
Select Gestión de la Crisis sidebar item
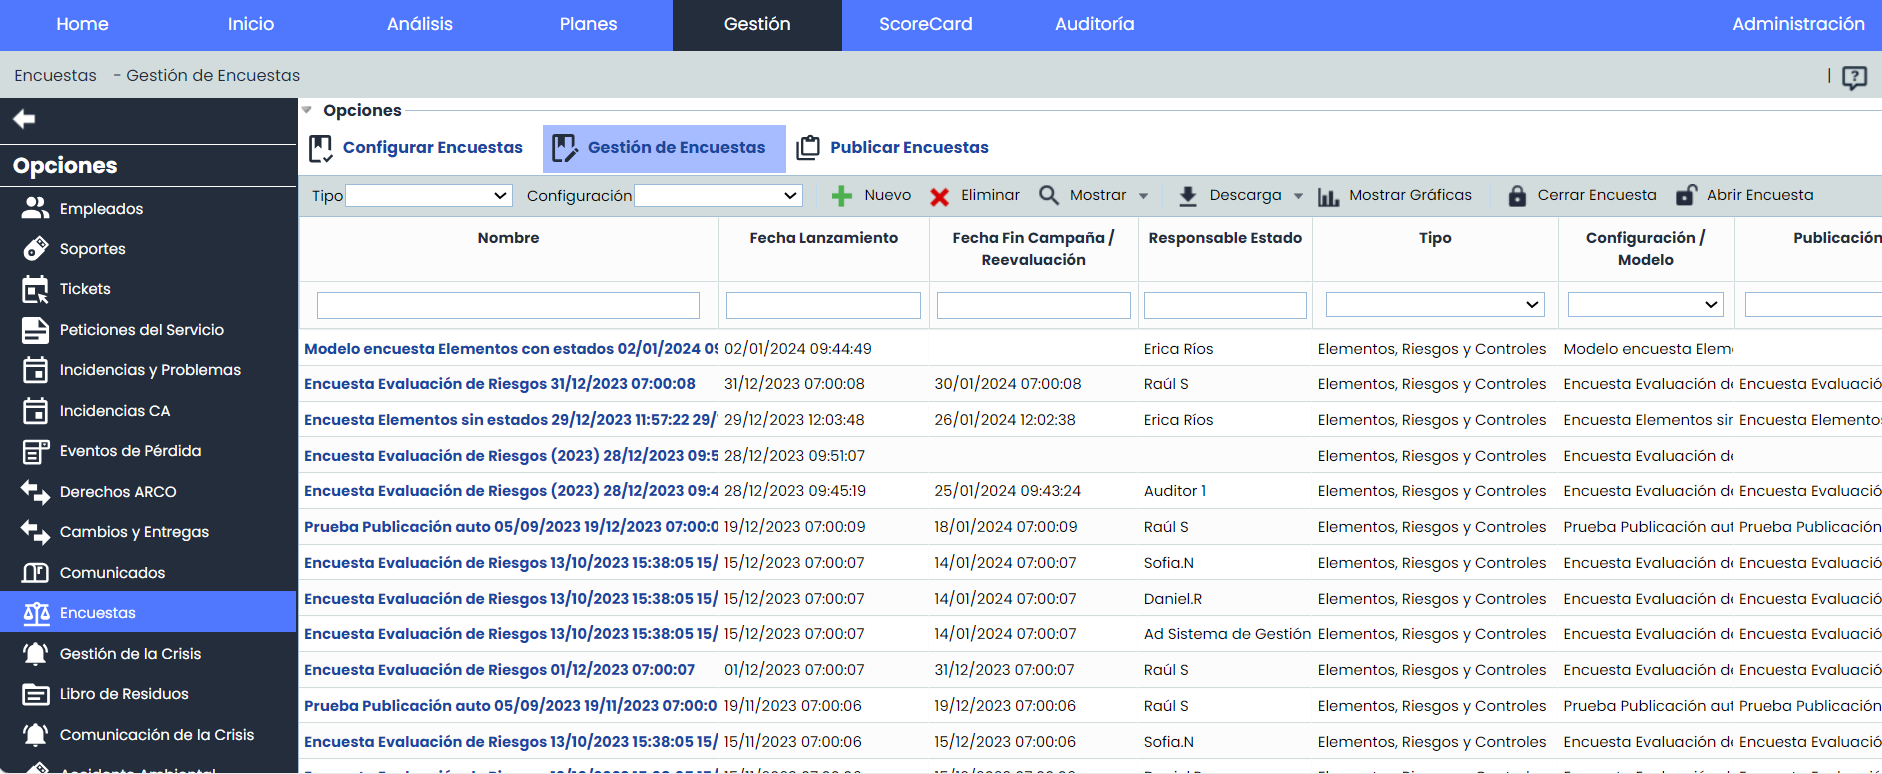[130, 654]
